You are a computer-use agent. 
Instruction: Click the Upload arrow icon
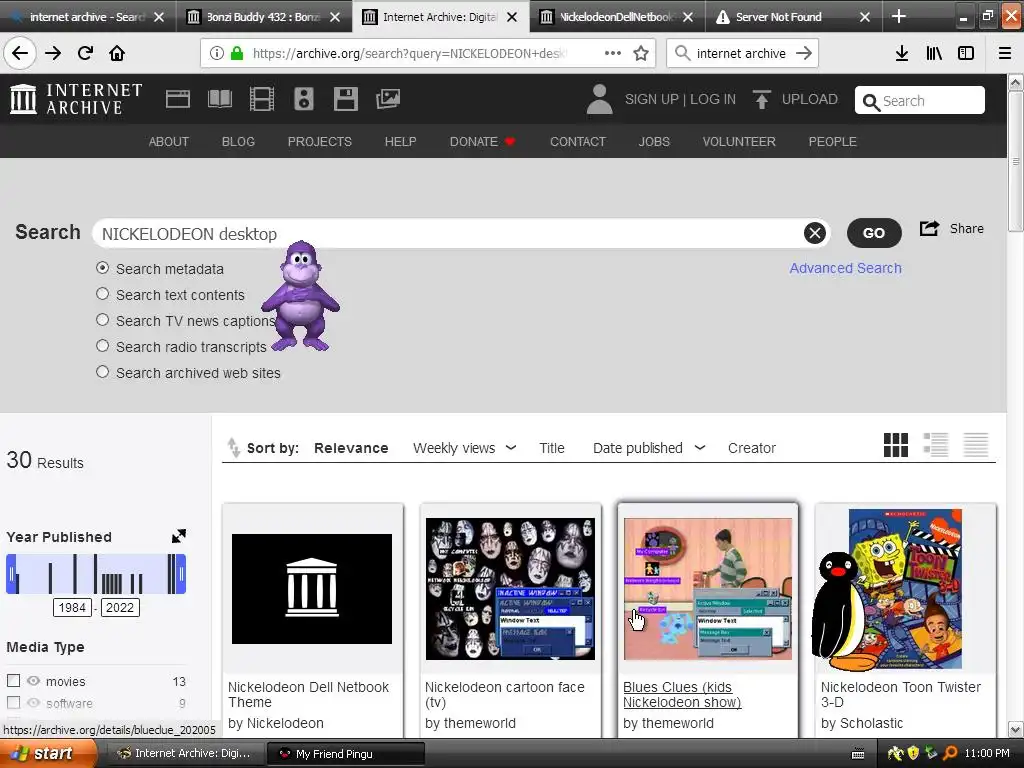click(x=761, y=99)
